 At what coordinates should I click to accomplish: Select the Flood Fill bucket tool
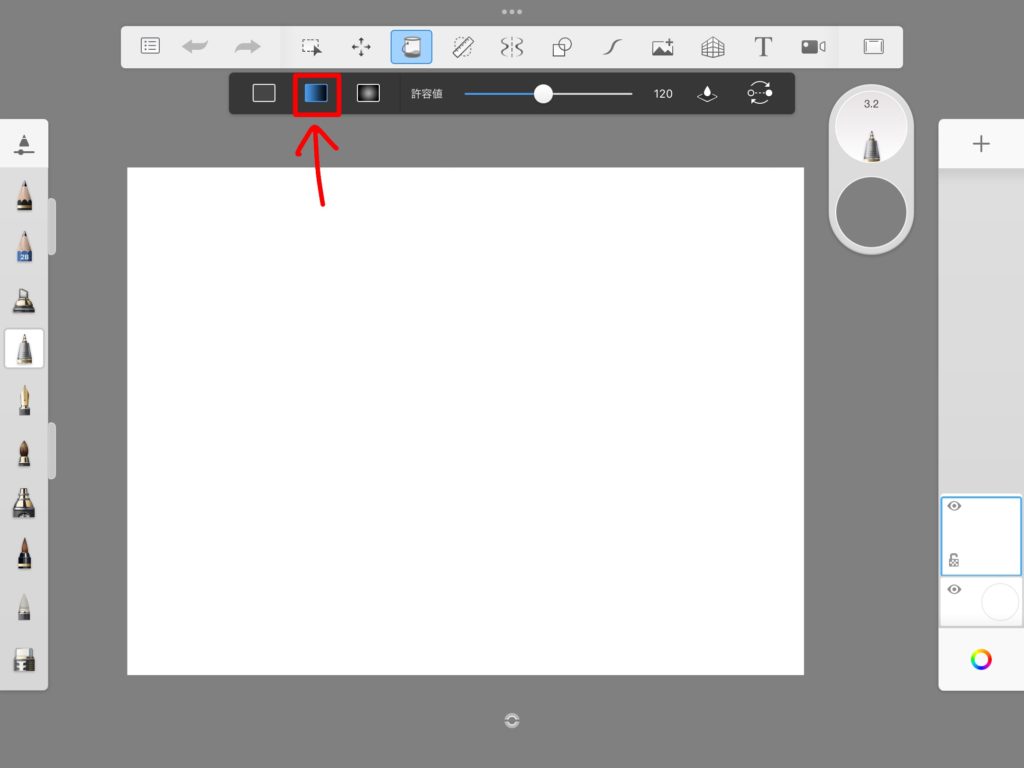click(411, 47)
